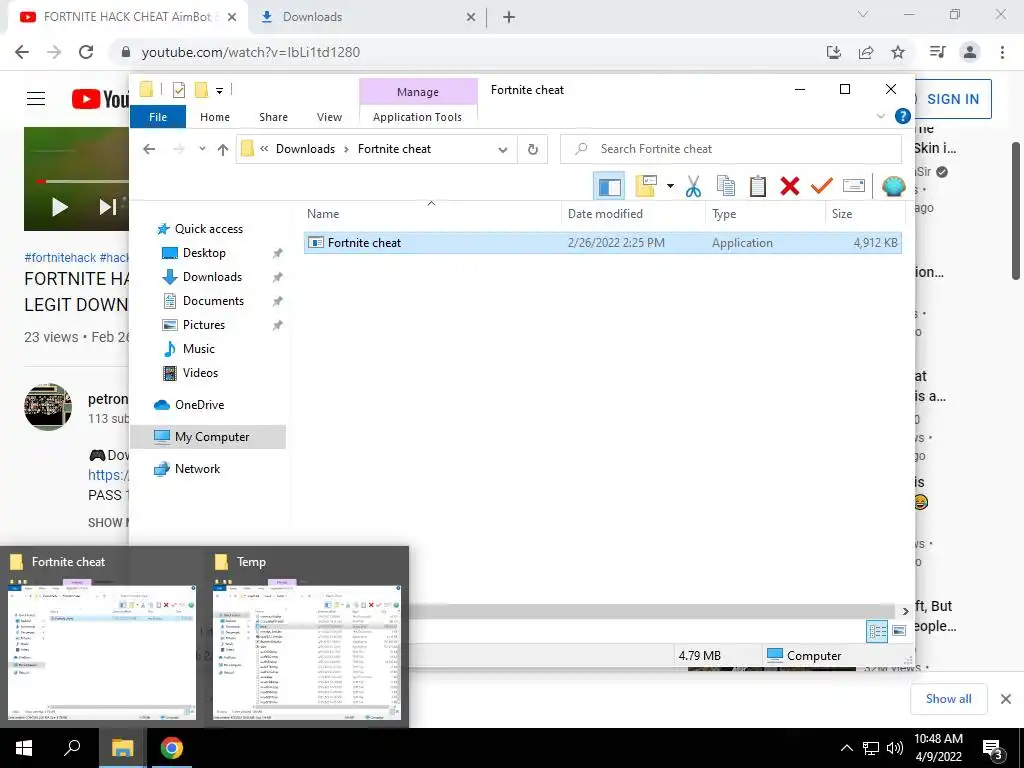This screenshot has height=768, width=1024.
Task: Open folder options toolbar icon
Action: (x=646, y=186)
